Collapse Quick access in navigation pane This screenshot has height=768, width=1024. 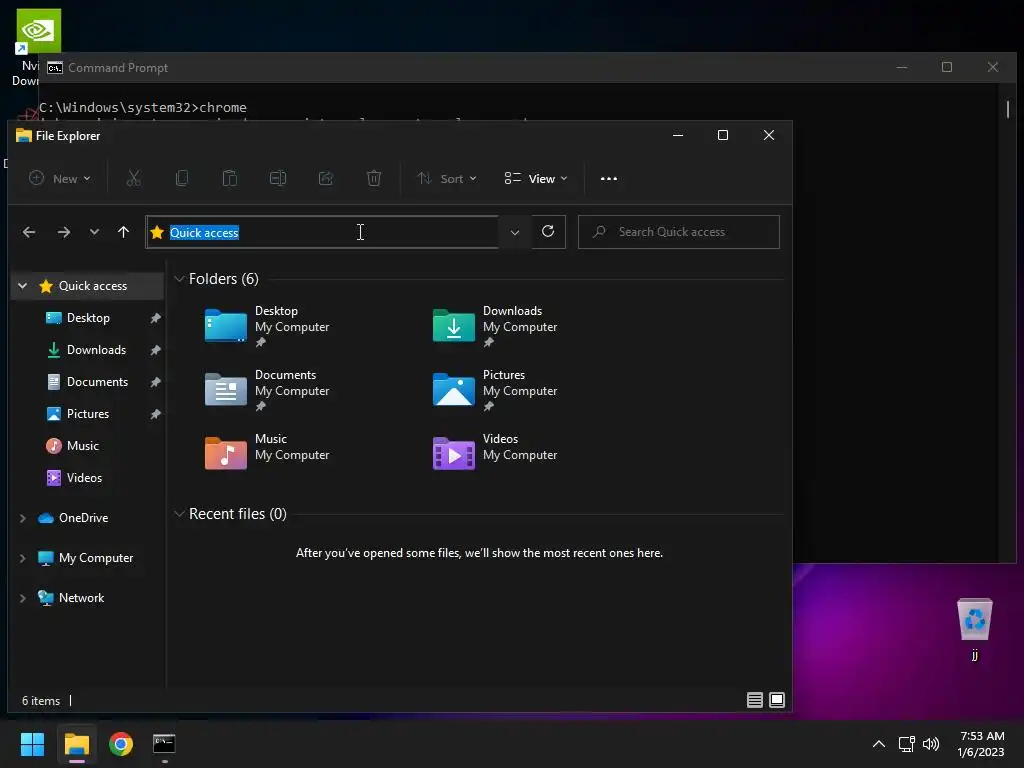click(x=23, y=286)
